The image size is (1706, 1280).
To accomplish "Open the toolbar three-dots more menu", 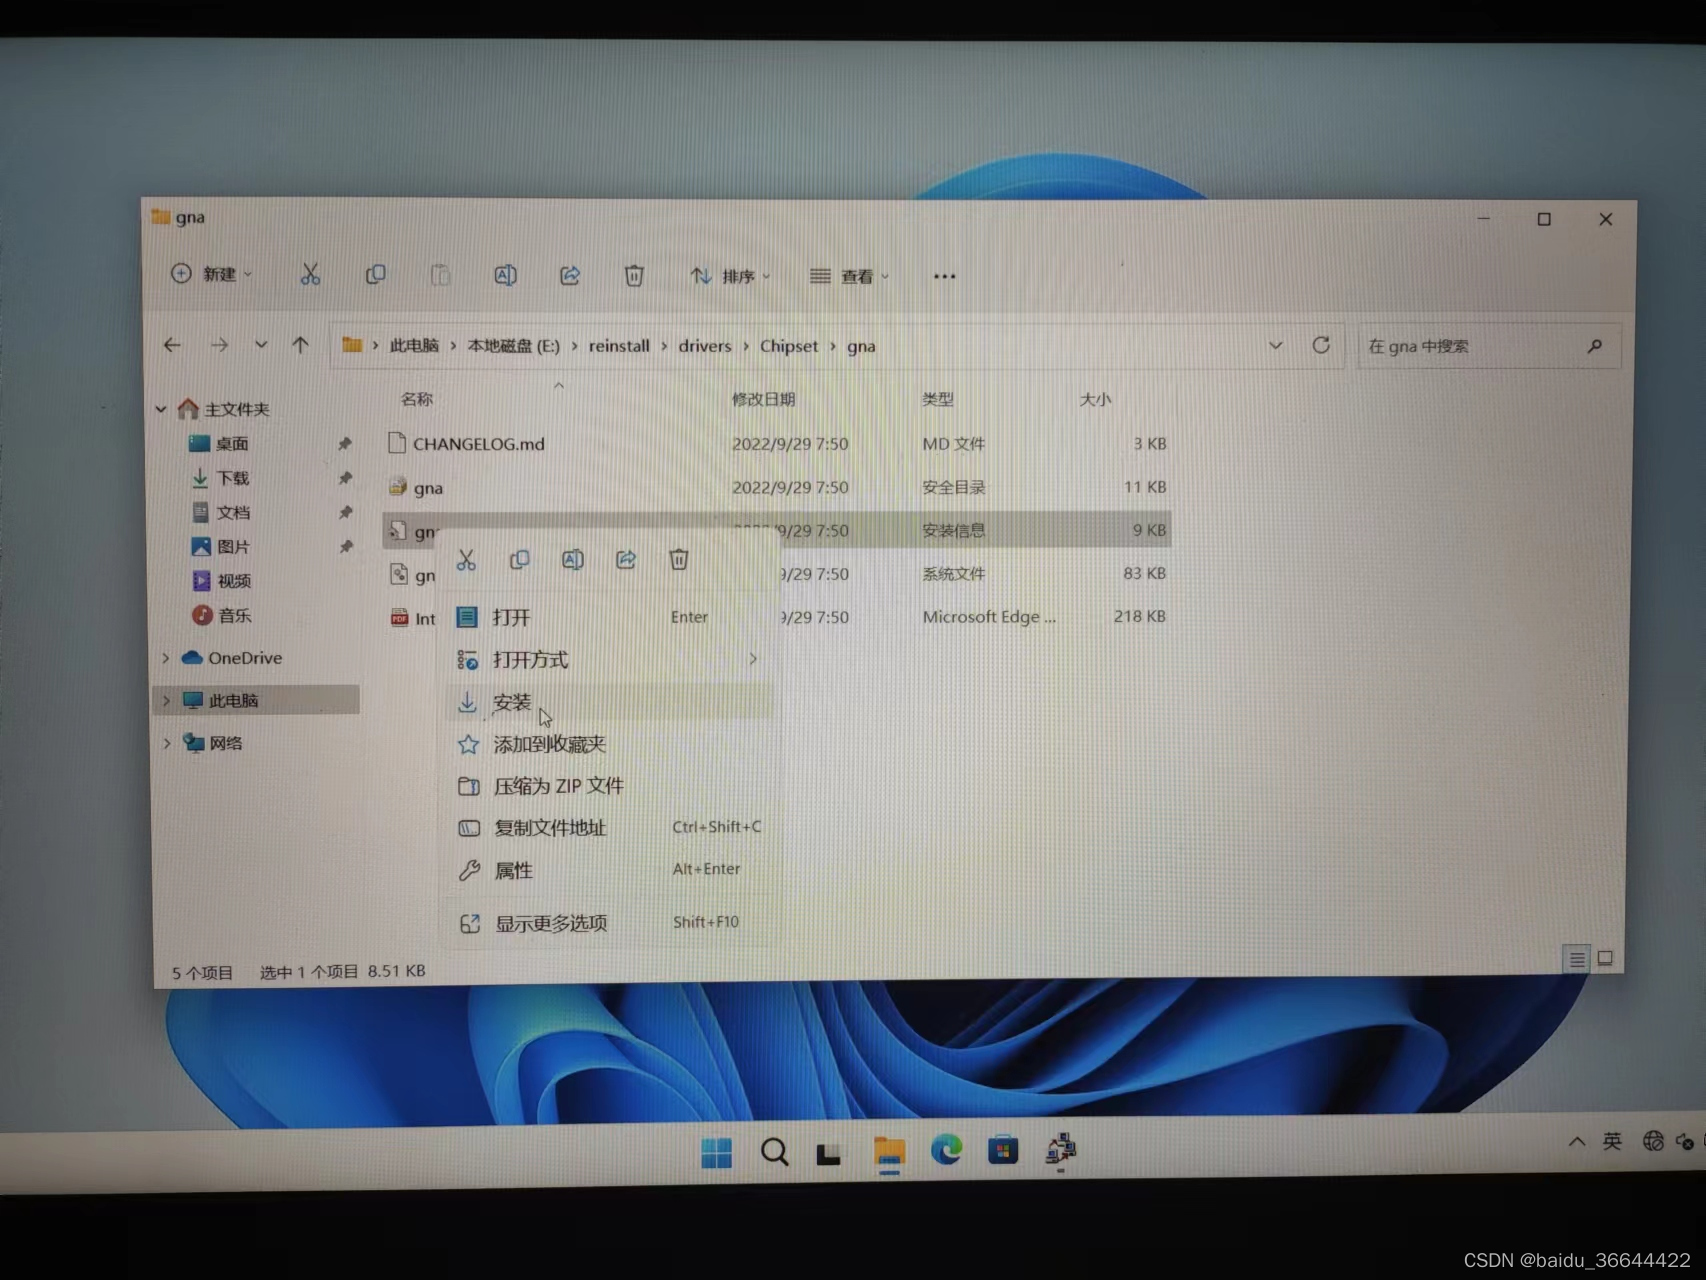I will click(x=944, y=276).
